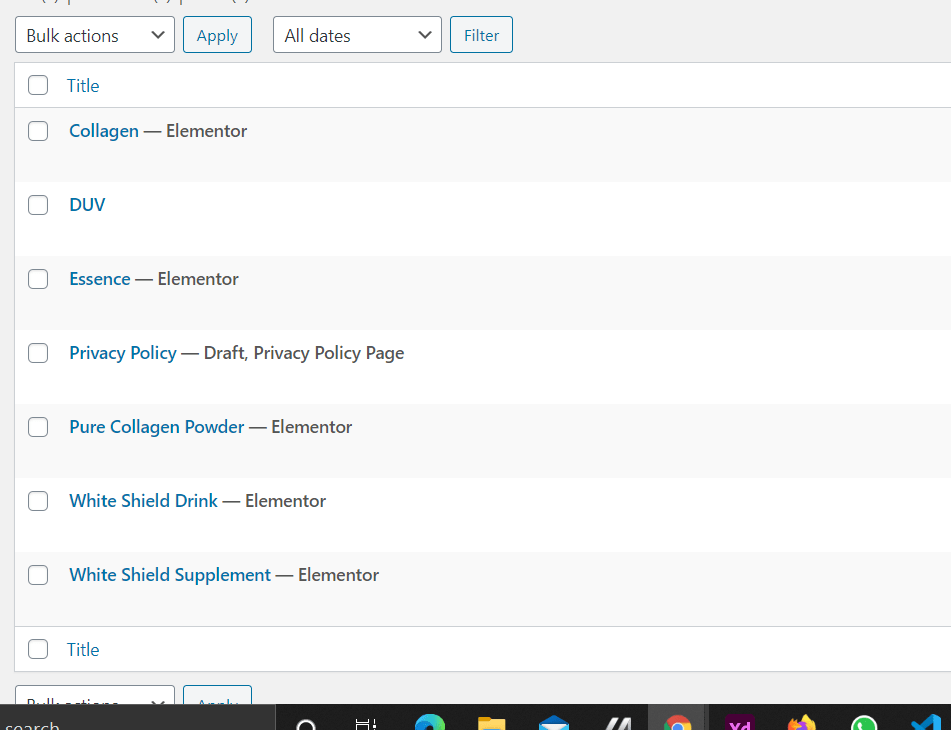Viewport: 951px width, 730px height.
Task: Select the White Shield Drink checkbox
Action: (38, 500)
